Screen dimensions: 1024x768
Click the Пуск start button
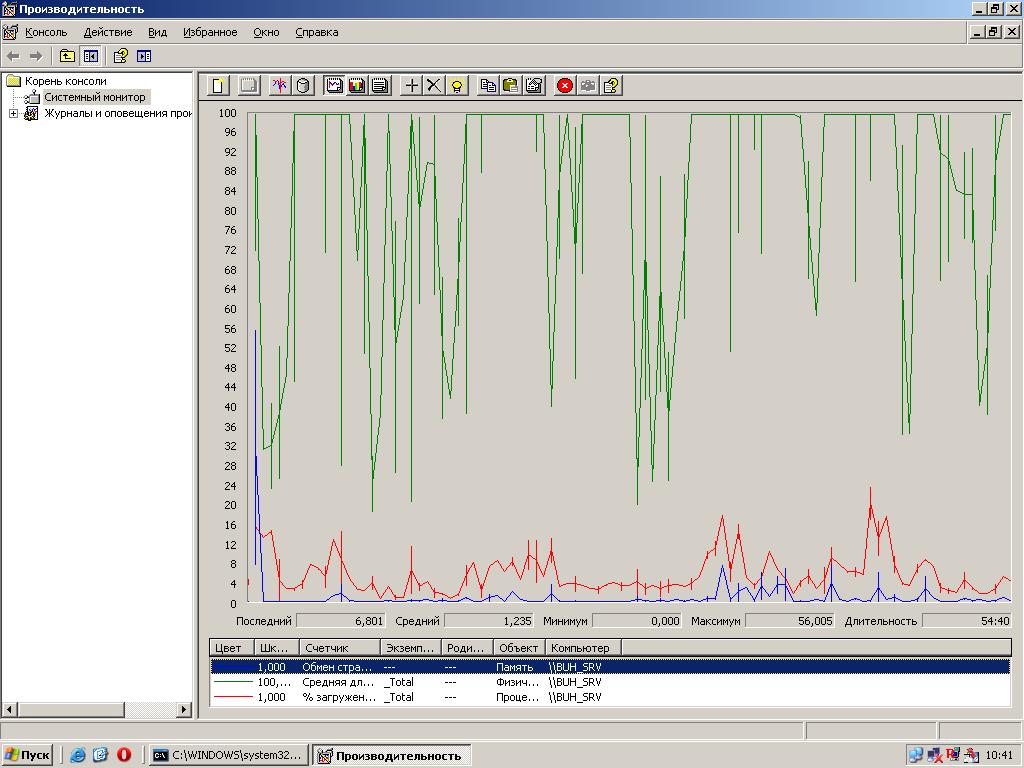[27, 756]
